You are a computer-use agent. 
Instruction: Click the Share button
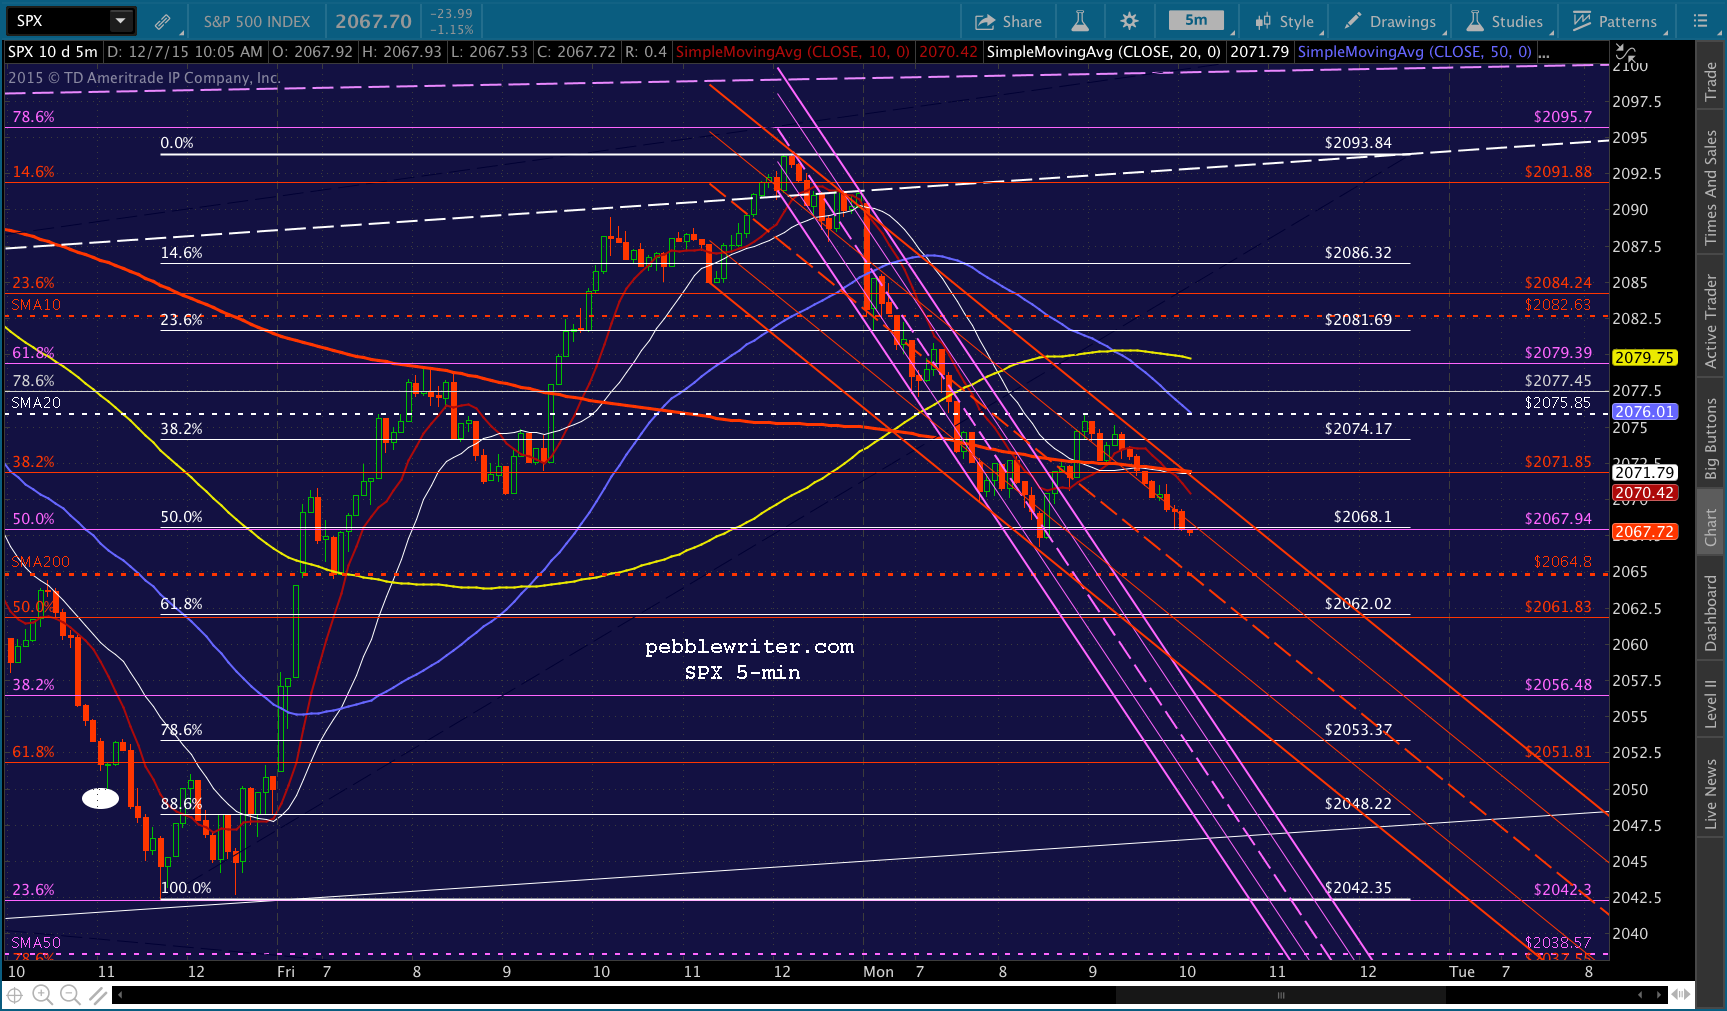click(x=1008, y=21)
